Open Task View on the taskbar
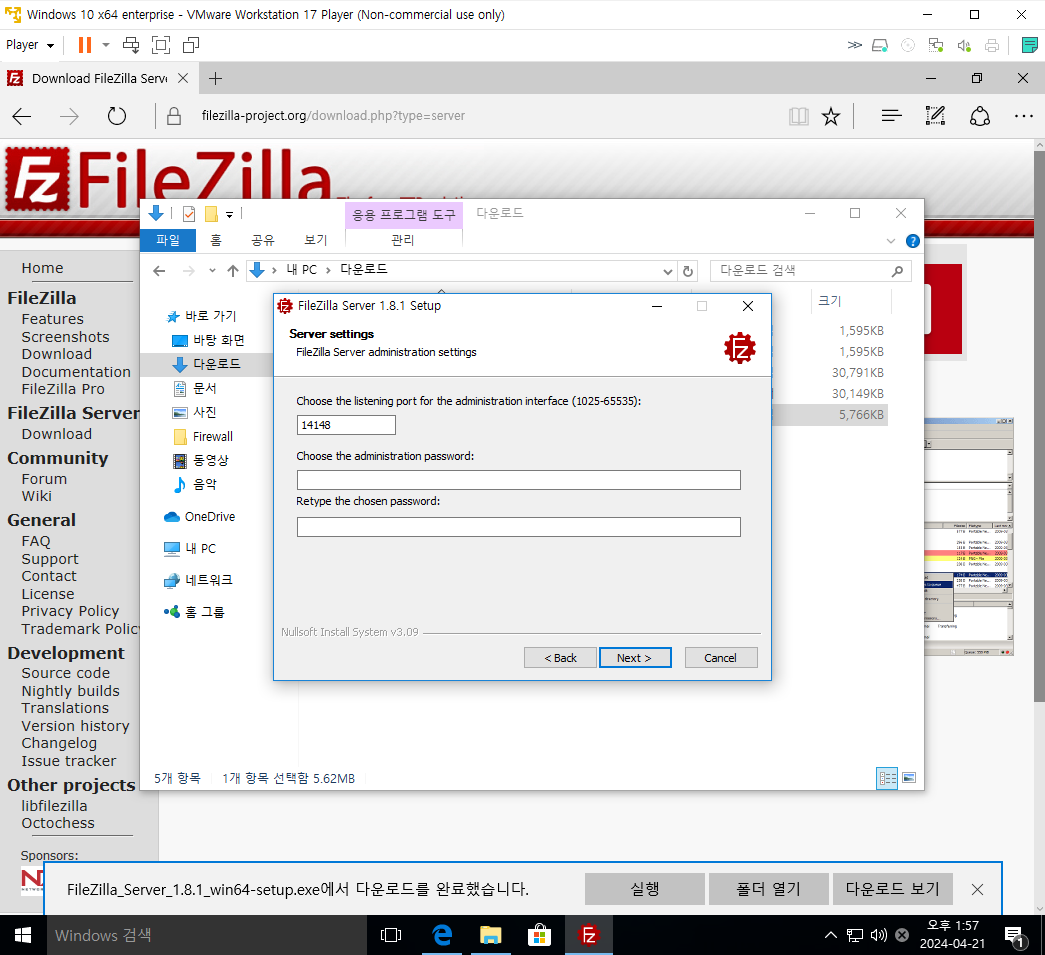The height and width of the screenshot is (955, 1045). pyautogui.click(x=391, y=935)
